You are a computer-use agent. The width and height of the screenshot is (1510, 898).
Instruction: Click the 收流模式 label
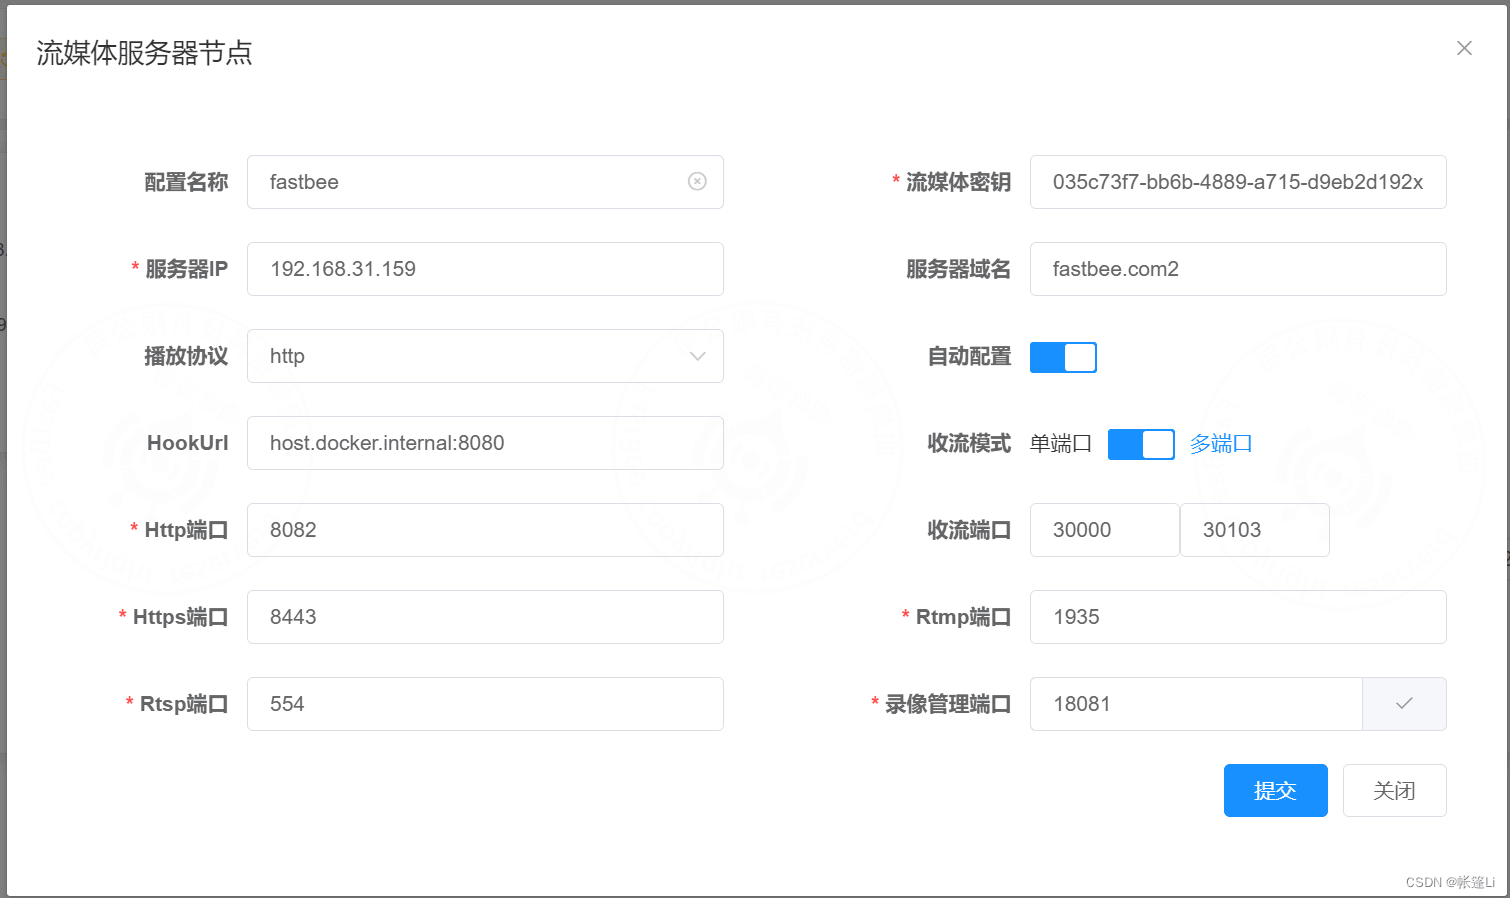pos(970,443)
